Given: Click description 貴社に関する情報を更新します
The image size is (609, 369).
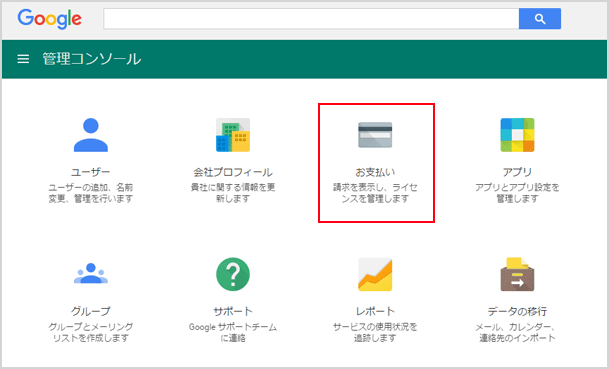Looking at the screenshot, I should (233, 193).
